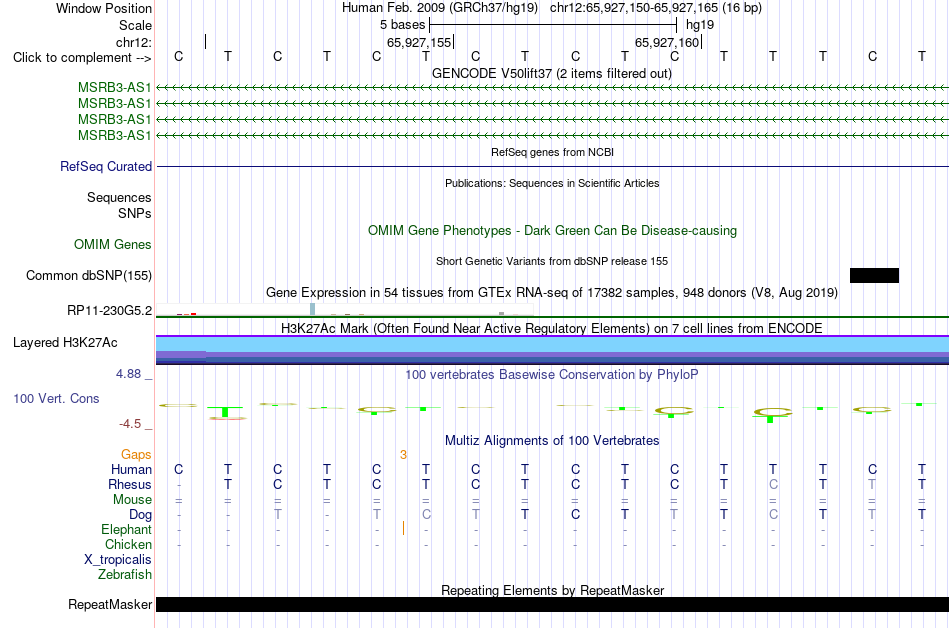Click the Zebrafish species label
The image size is (950, 628).
[125, 574]
